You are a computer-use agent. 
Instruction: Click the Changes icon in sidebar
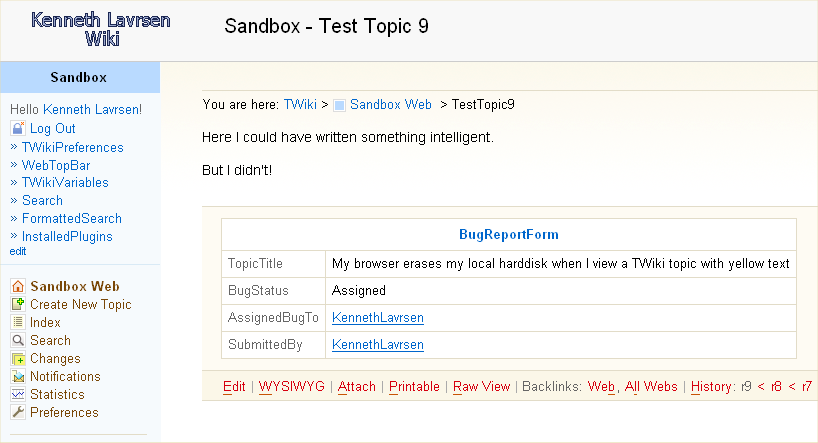point(17,358)
